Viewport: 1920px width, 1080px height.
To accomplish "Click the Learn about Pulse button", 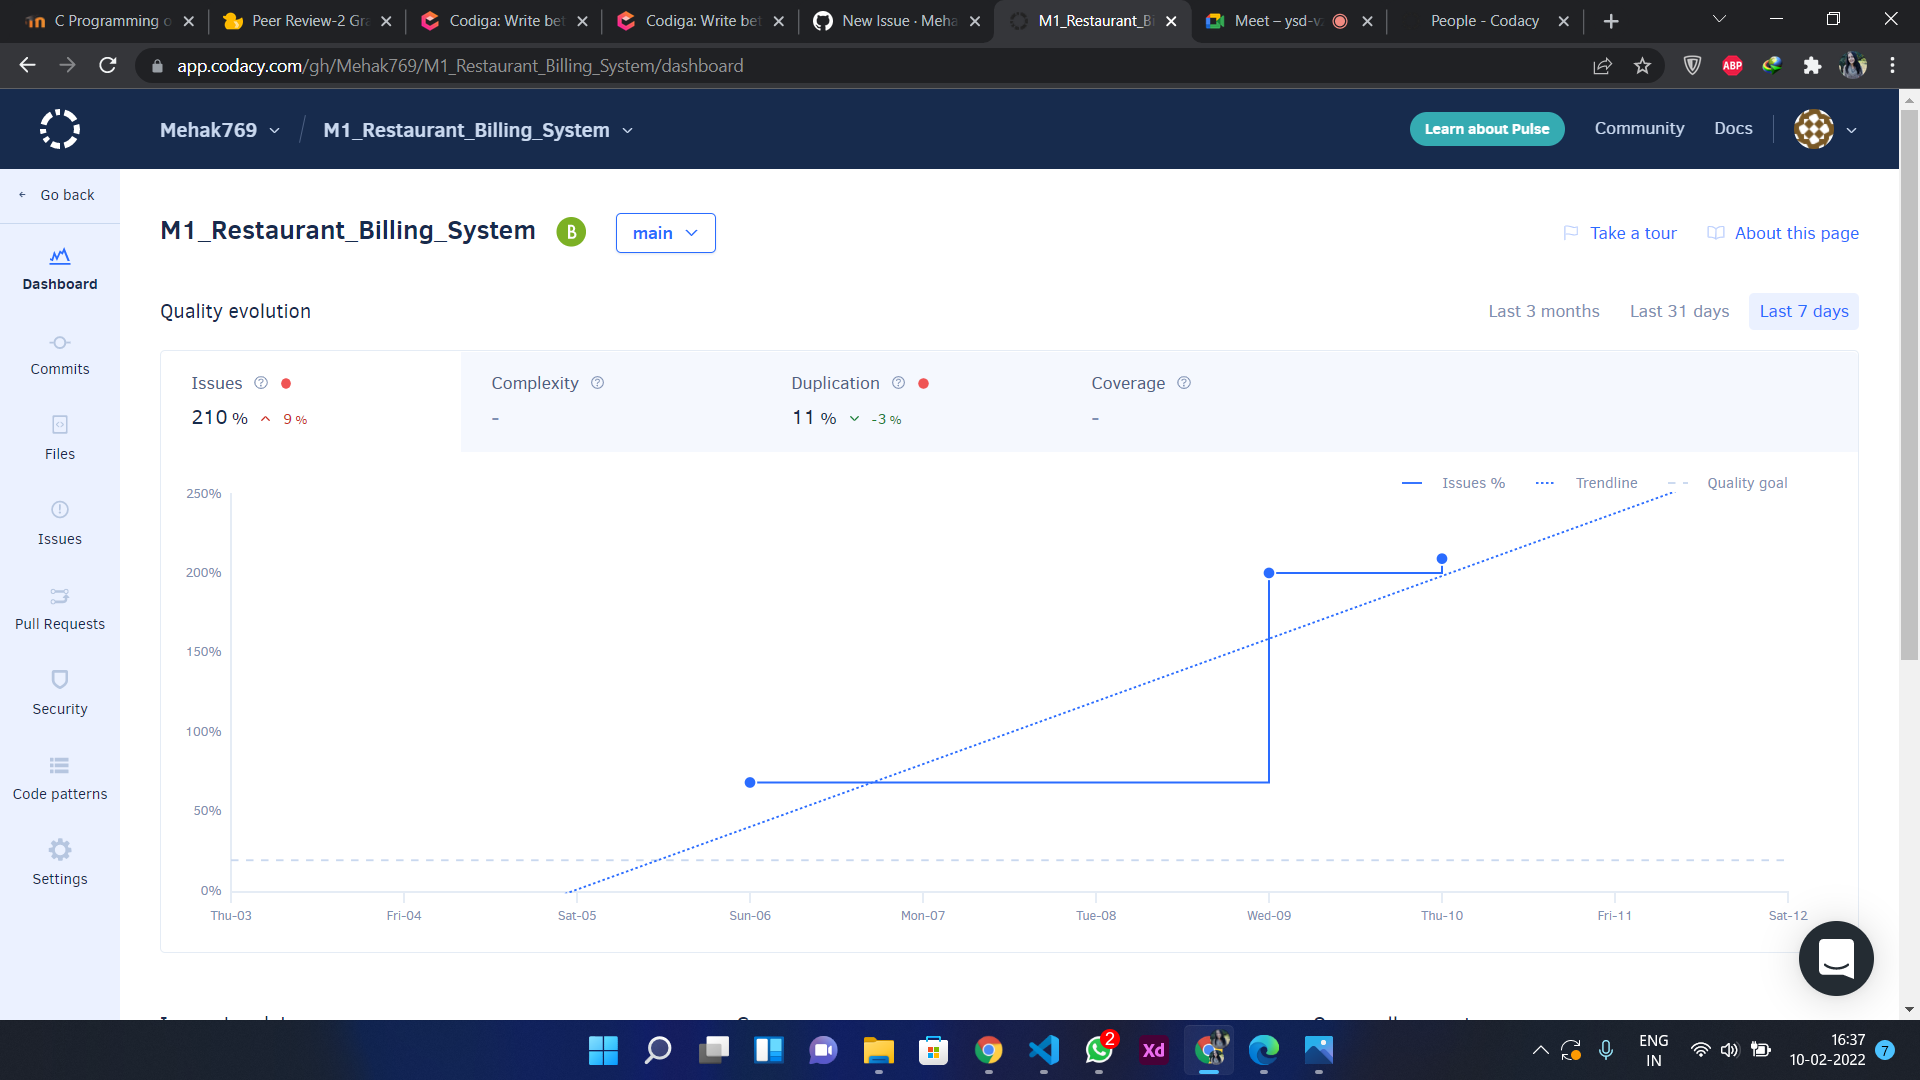I will (1487, 129).
